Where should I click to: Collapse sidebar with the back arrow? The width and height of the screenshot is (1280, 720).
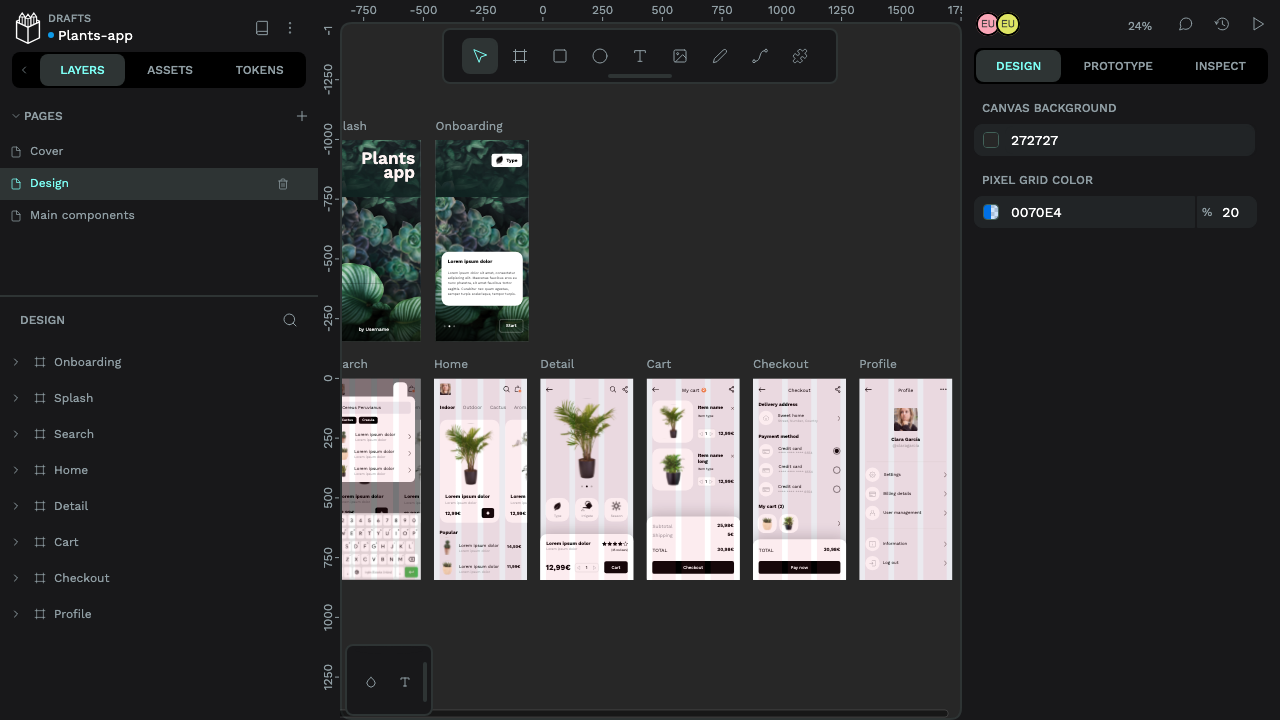click(24, 70)
